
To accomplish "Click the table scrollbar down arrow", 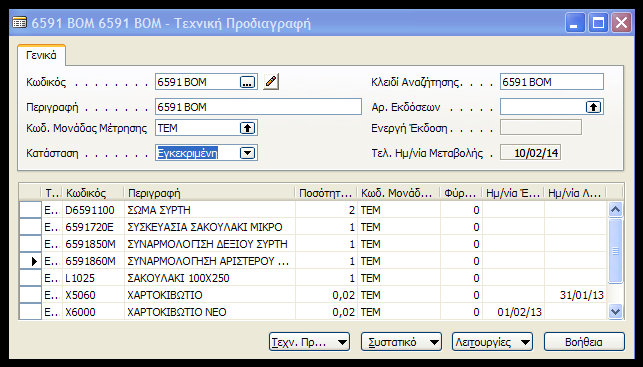I will (615, 312).
